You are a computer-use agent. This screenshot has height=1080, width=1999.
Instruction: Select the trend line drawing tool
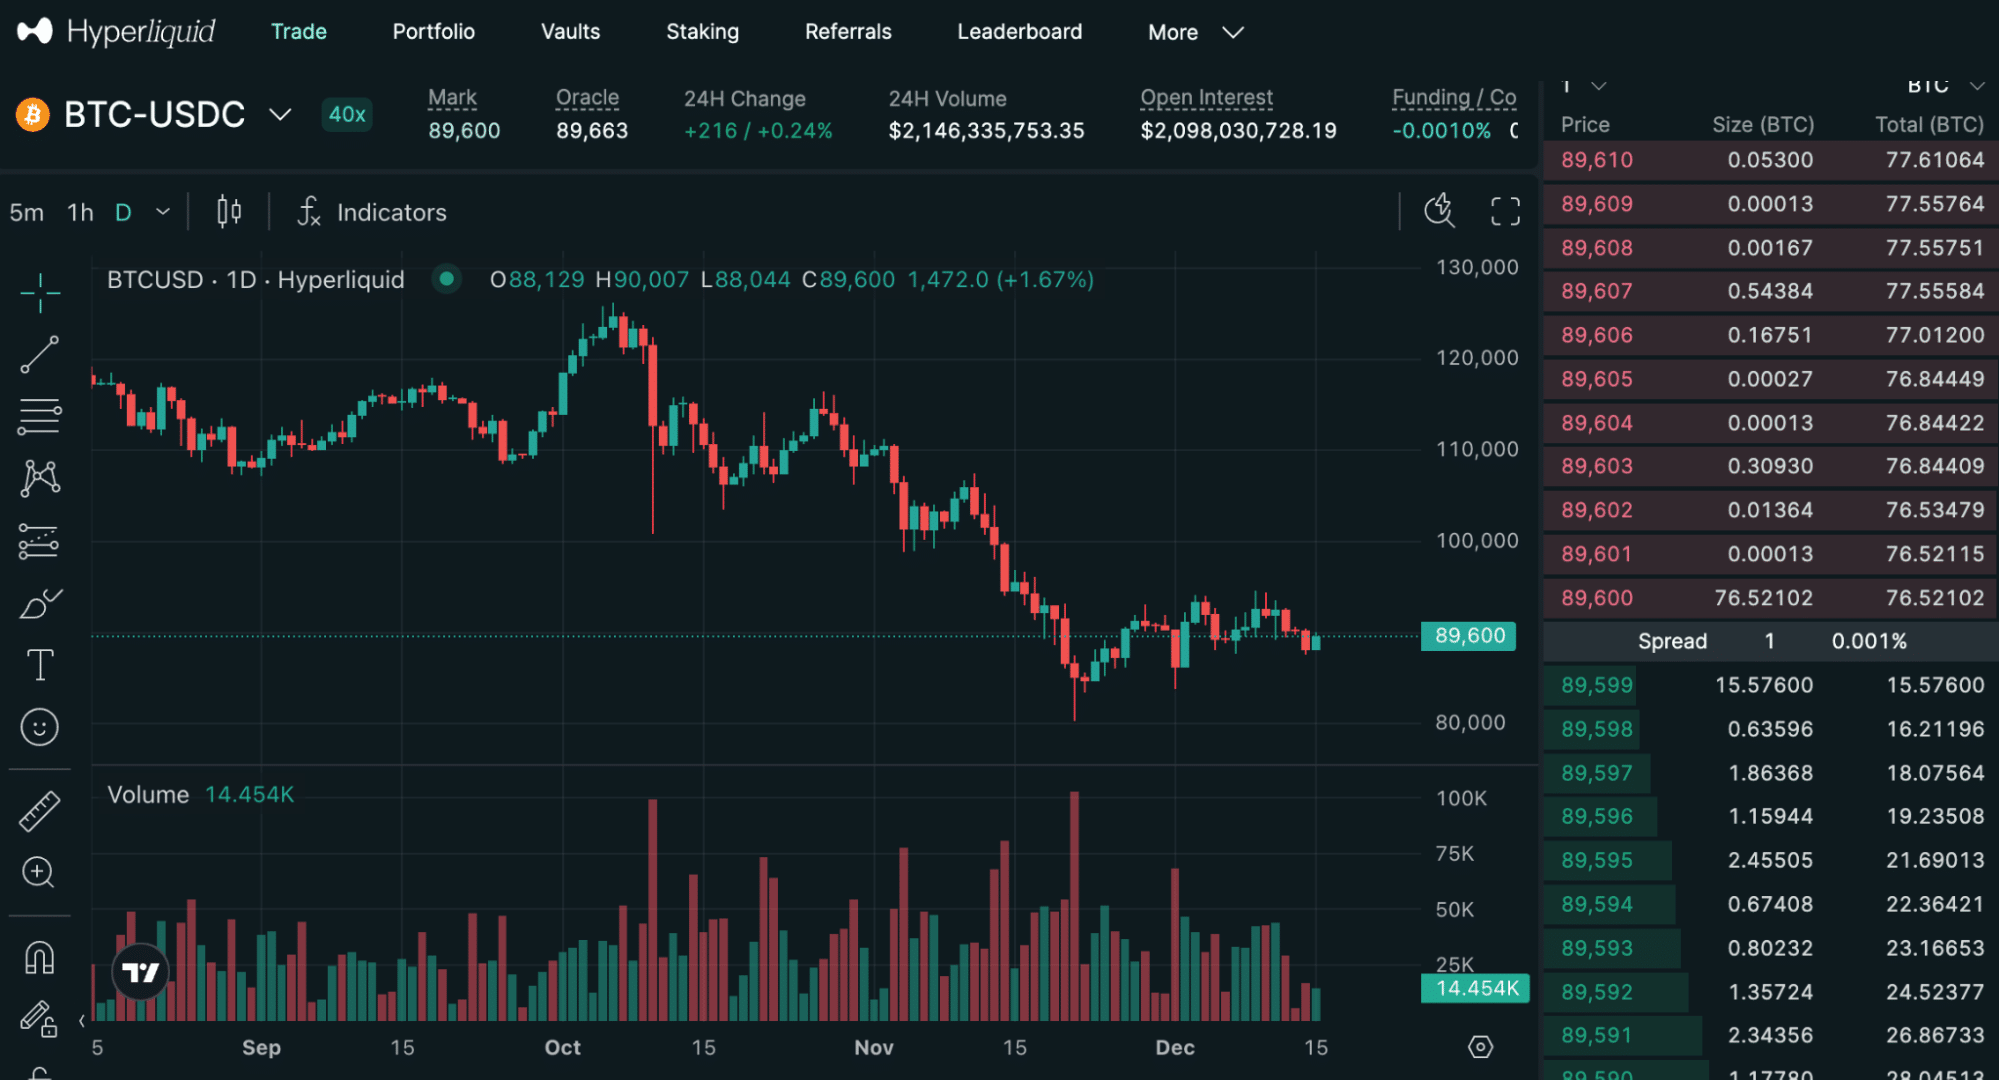(39, 355)
